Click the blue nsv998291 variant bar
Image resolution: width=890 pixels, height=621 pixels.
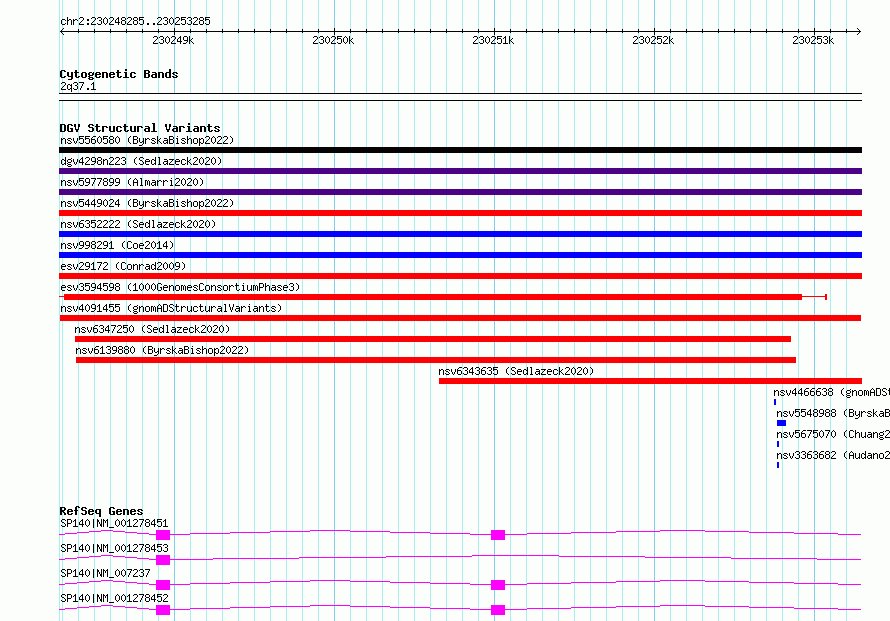(460, 255)
